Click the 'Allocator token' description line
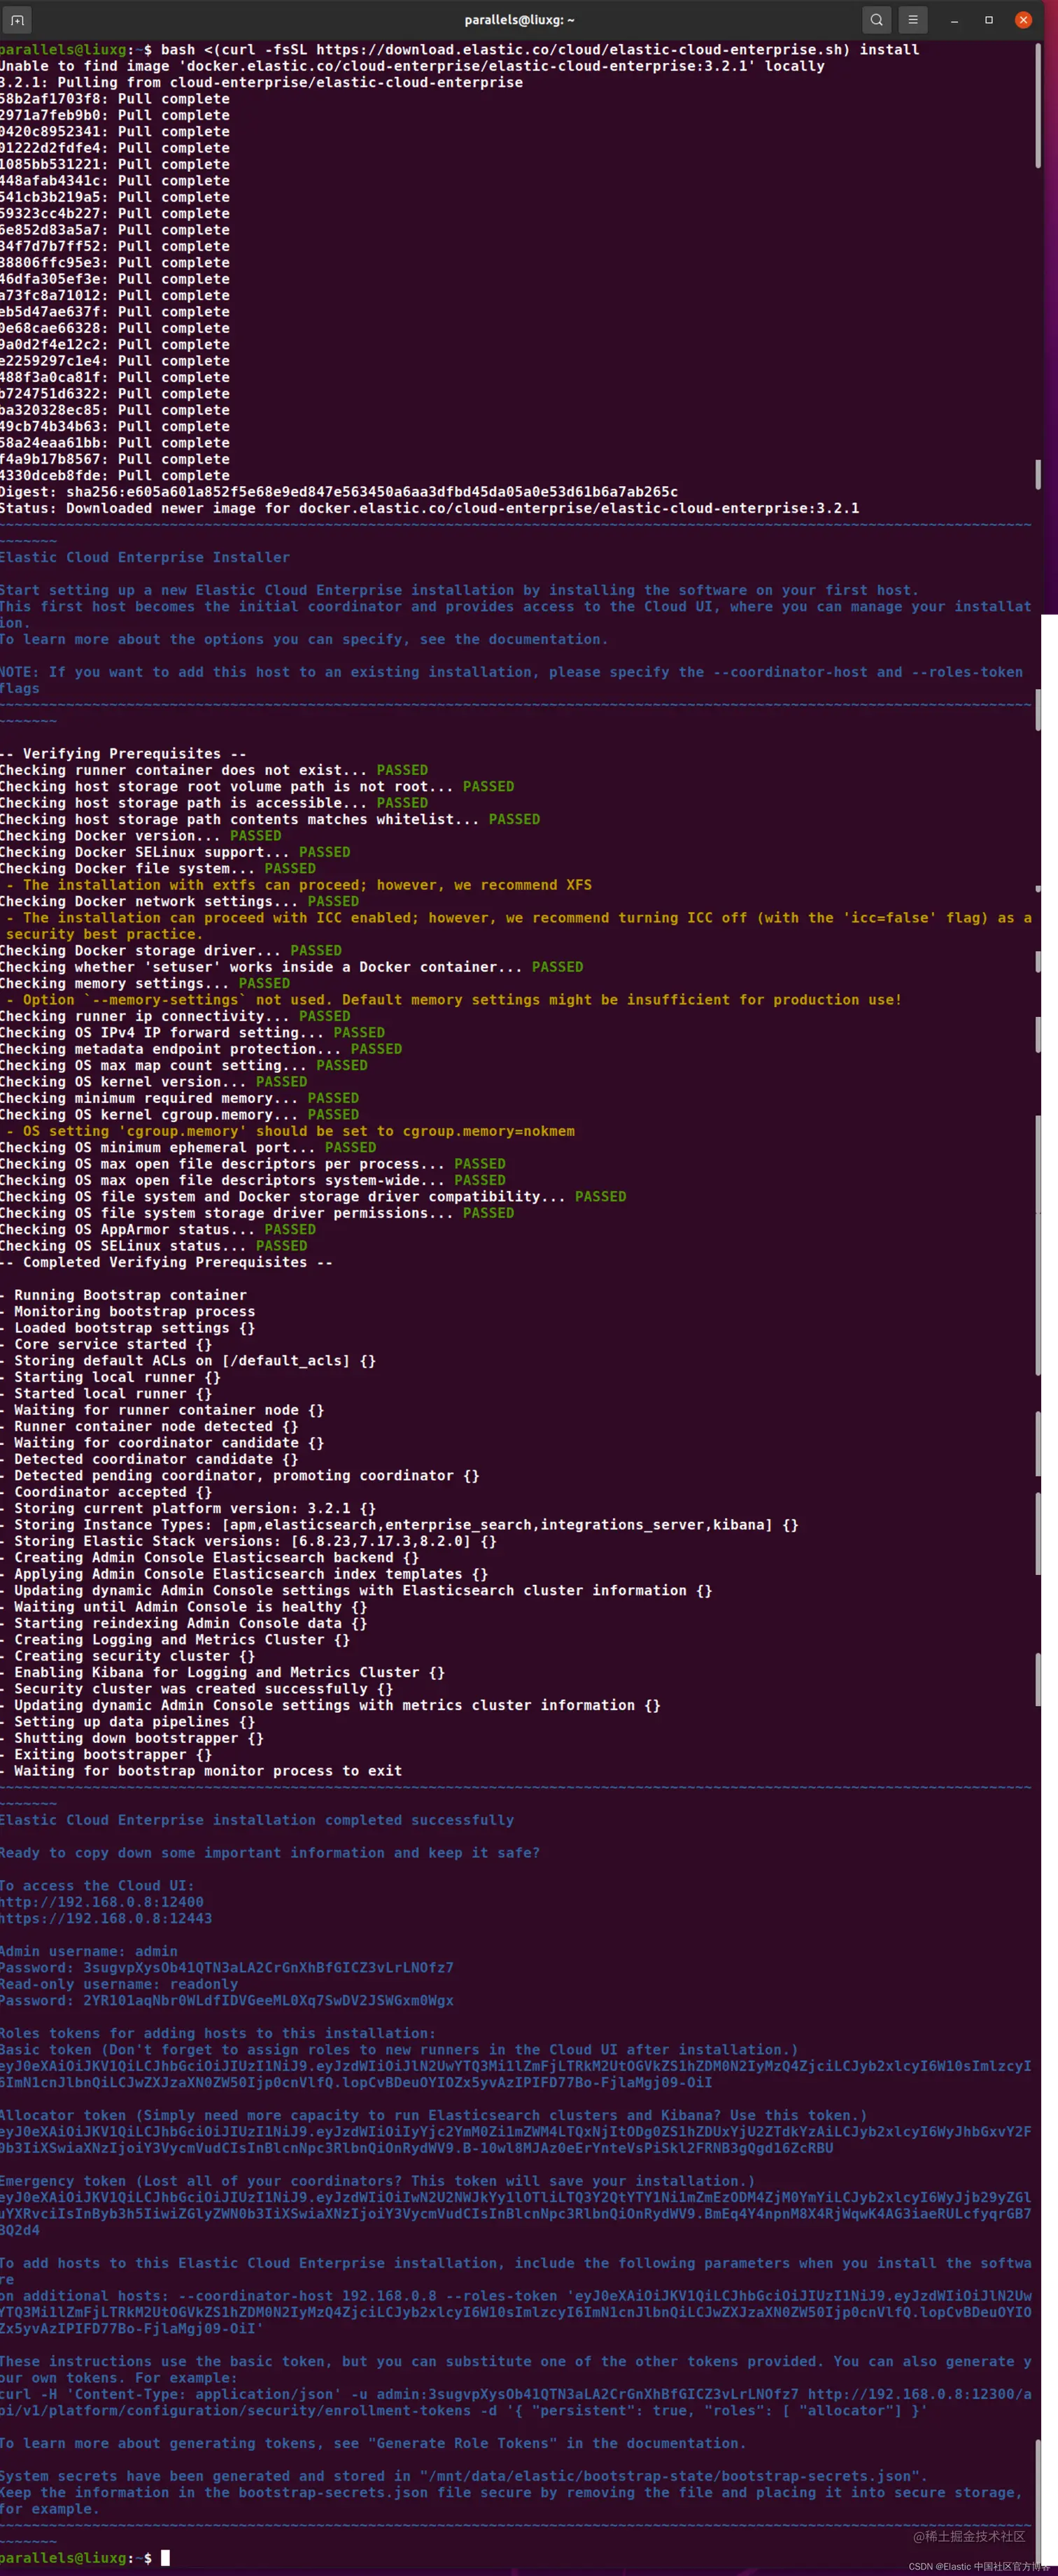The height and width of the screenshot is (2576, 1058). 434,2115
